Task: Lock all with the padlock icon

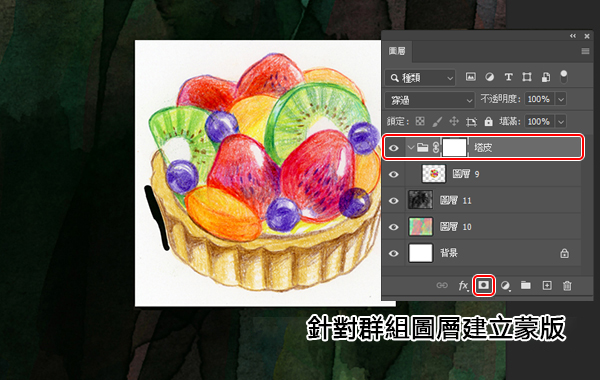Action: (x=488, y=122)
